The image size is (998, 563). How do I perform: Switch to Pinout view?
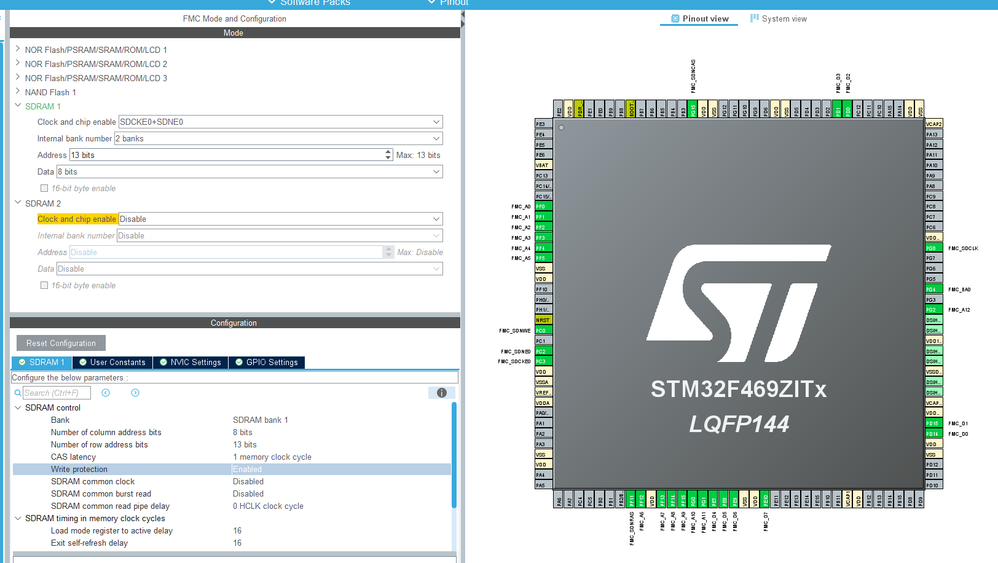click(x=699, y=18)
